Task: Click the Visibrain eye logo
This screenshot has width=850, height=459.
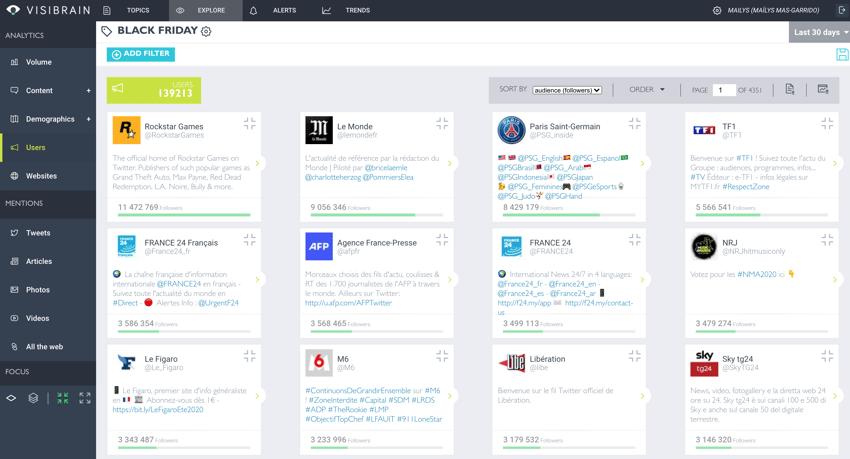Action: pyautogui.click(x=13, y=10)
